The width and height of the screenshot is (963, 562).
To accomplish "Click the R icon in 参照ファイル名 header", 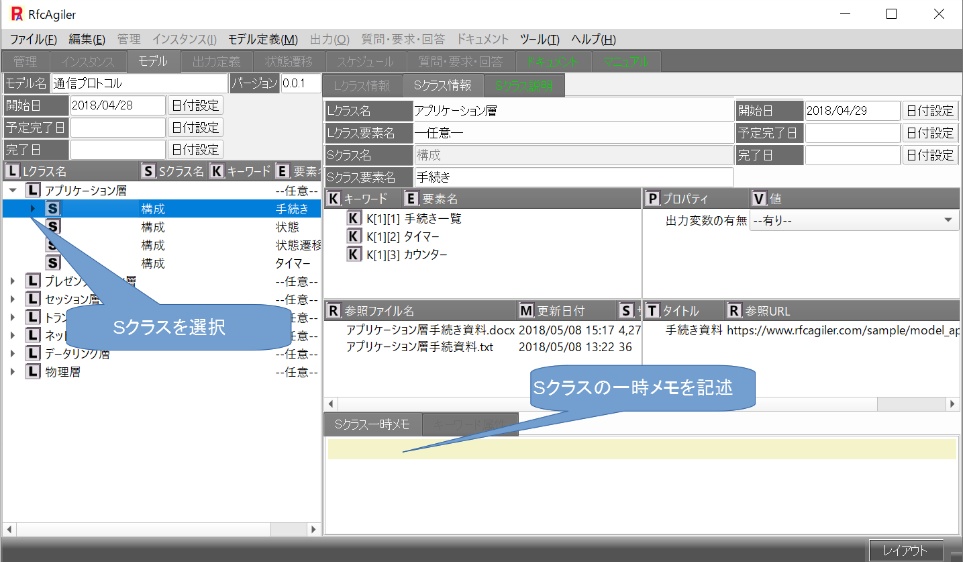I will (334, 311).
